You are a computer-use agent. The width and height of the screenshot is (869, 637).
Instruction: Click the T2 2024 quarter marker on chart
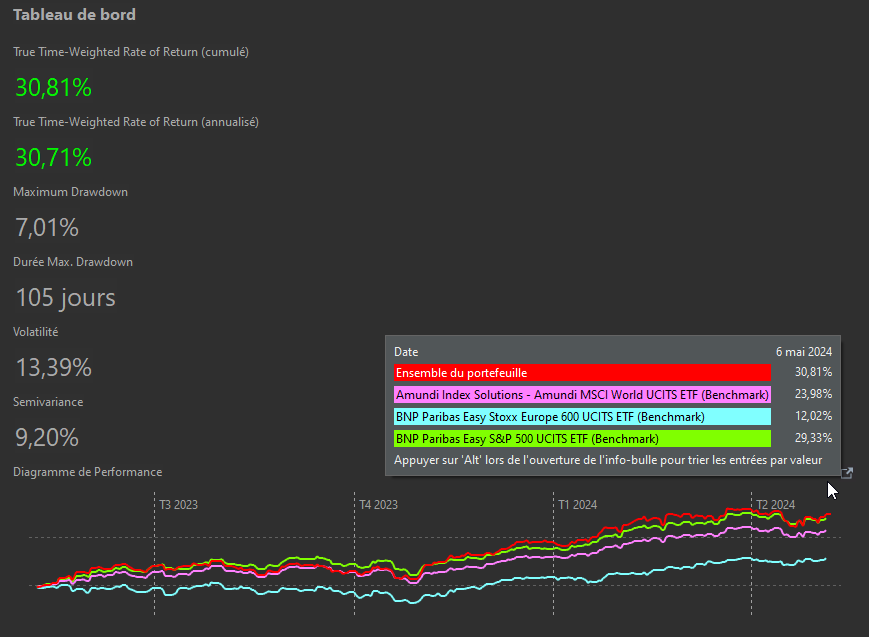776,505
